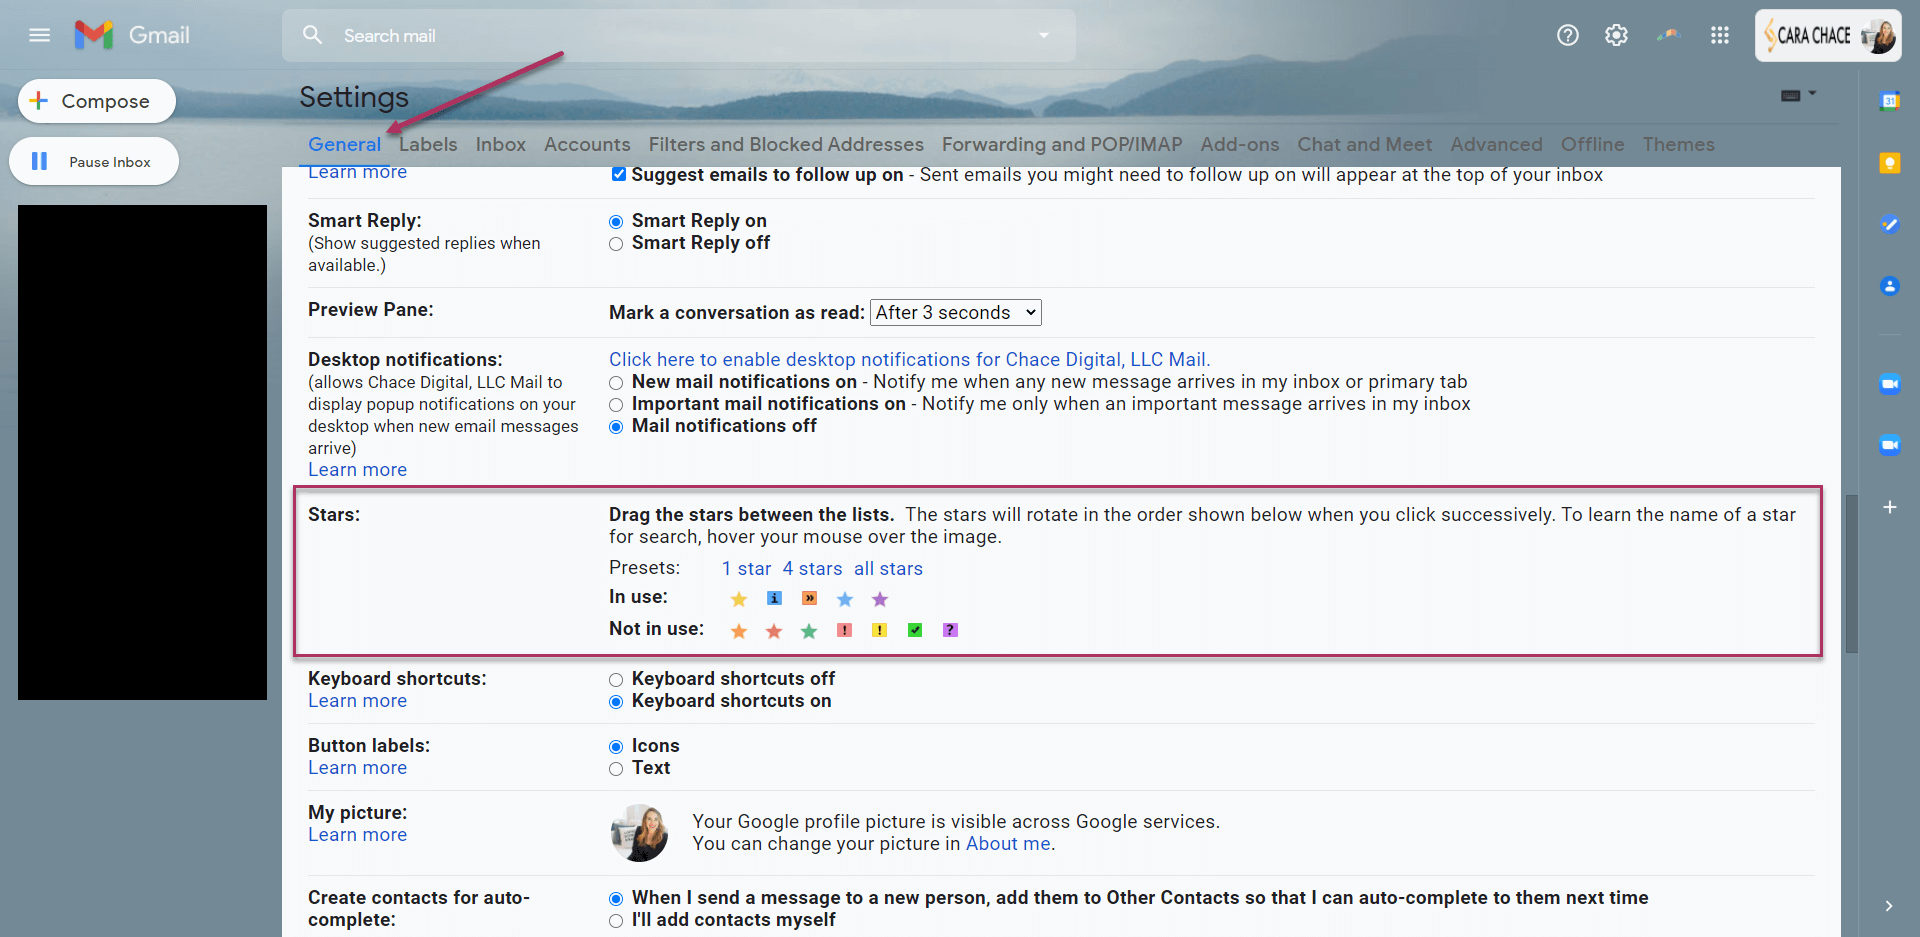Select auto-add to Other Contacts option
The image size is (1920, 937).
(616, 899)
